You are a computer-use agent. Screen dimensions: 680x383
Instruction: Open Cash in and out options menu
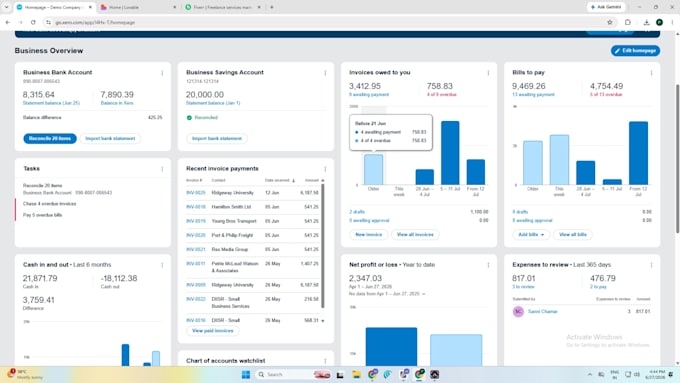[162, 265]
